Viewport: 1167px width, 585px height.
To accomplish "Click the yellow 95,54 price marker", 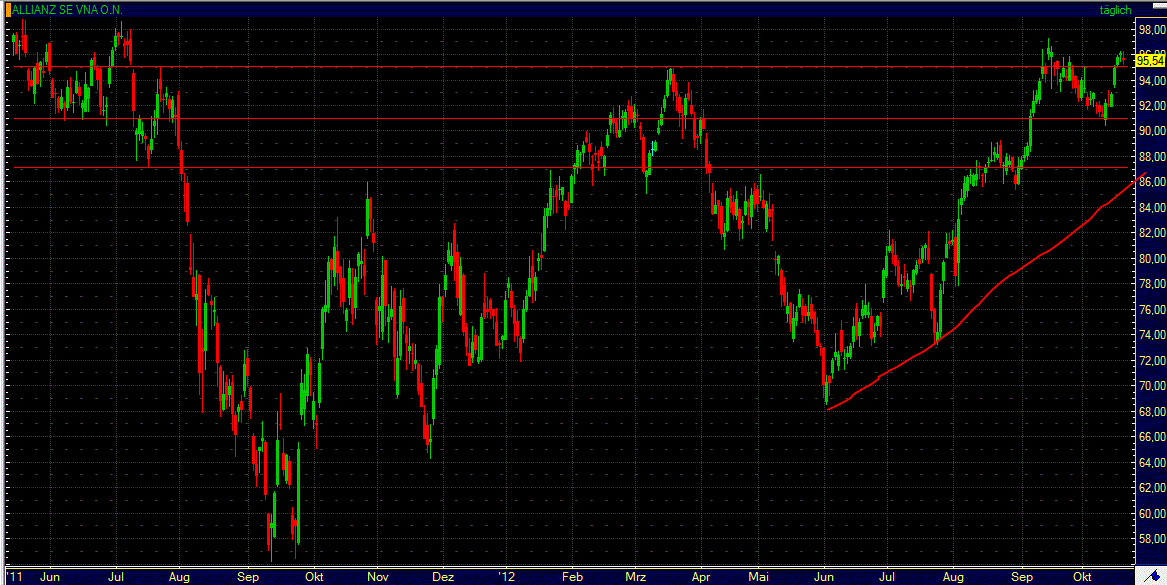I will tap(1149, 59).
